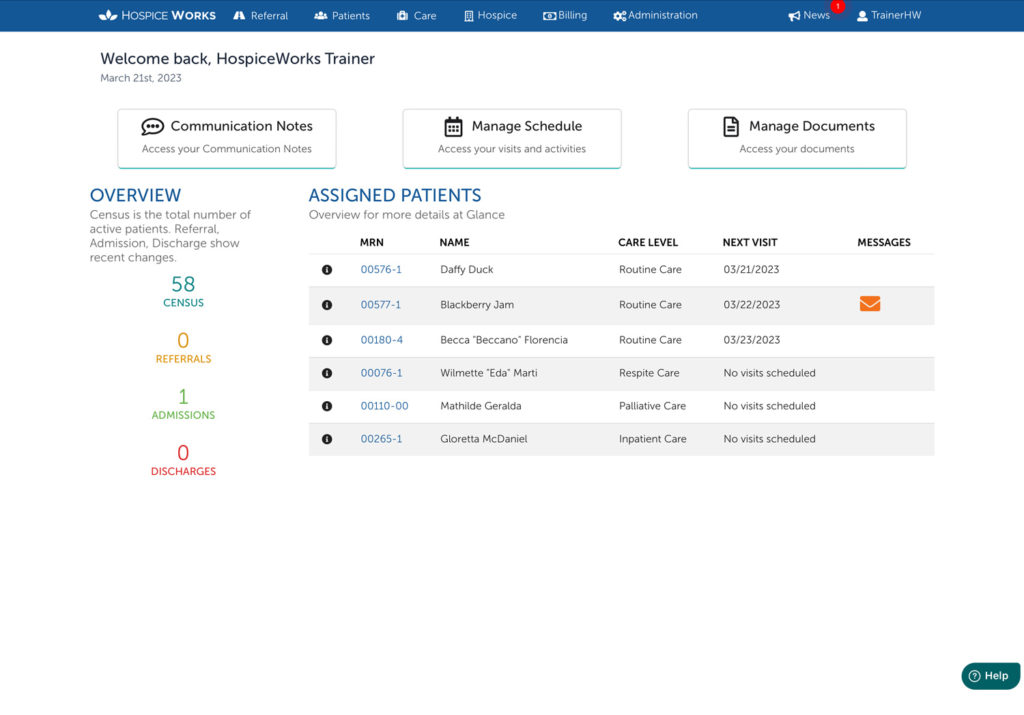1024x715 pixels.
Task: Click the info icon next to Mathilde Geralda
Action: 327,406
